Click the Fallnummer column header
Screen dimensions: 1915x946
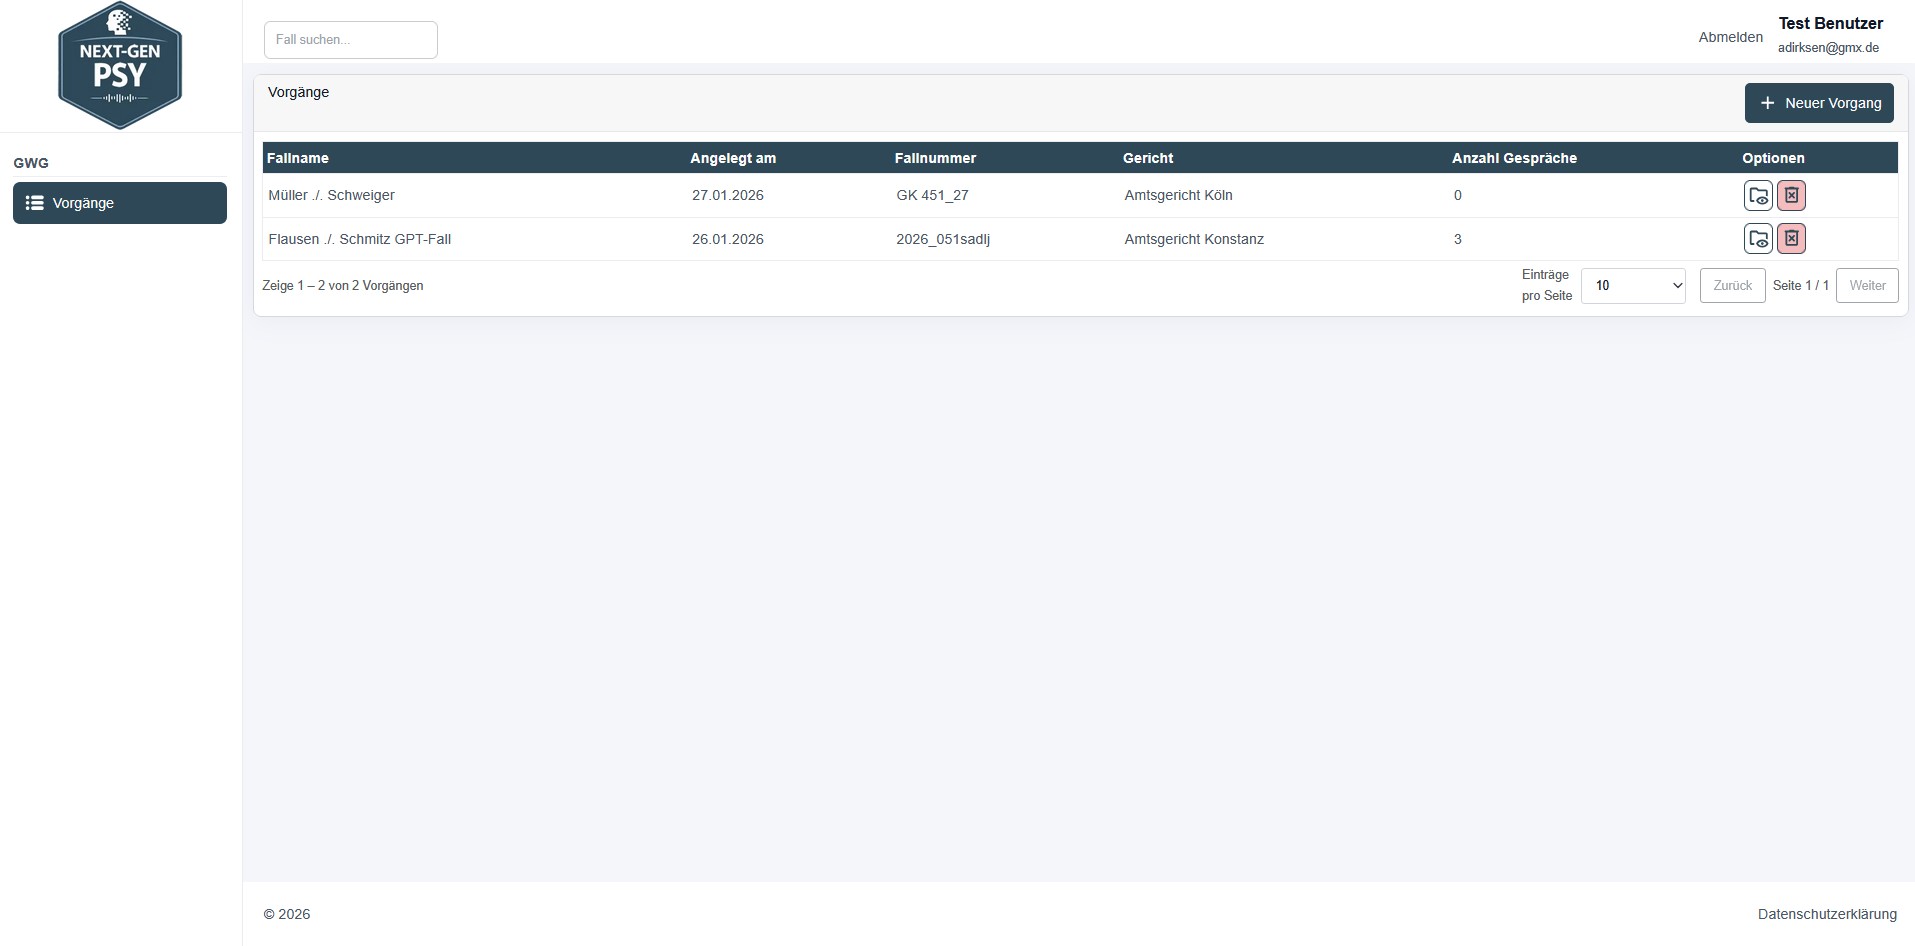pyautogui.click(x=935, y=158)
